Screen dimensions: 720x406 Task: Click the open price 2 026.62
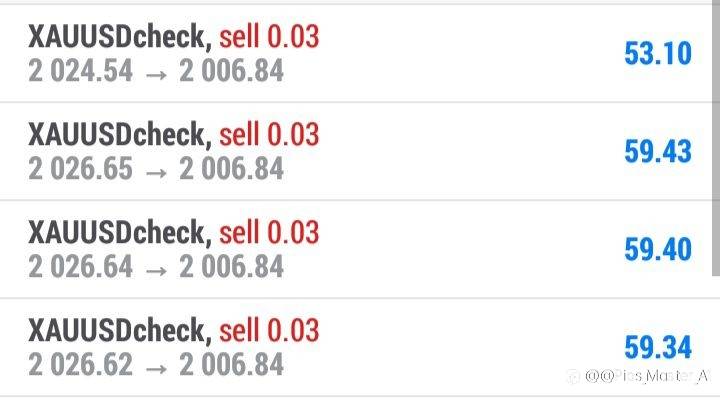pyautogui.click(x=80, y=364)
